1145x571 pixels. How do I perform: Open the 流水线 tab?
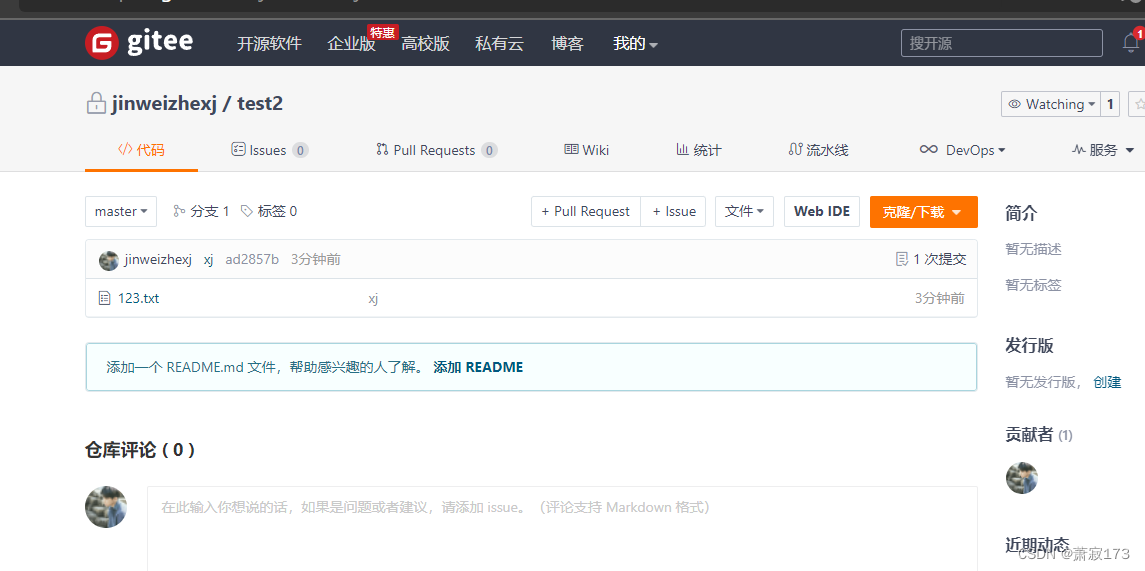[819, 150]
